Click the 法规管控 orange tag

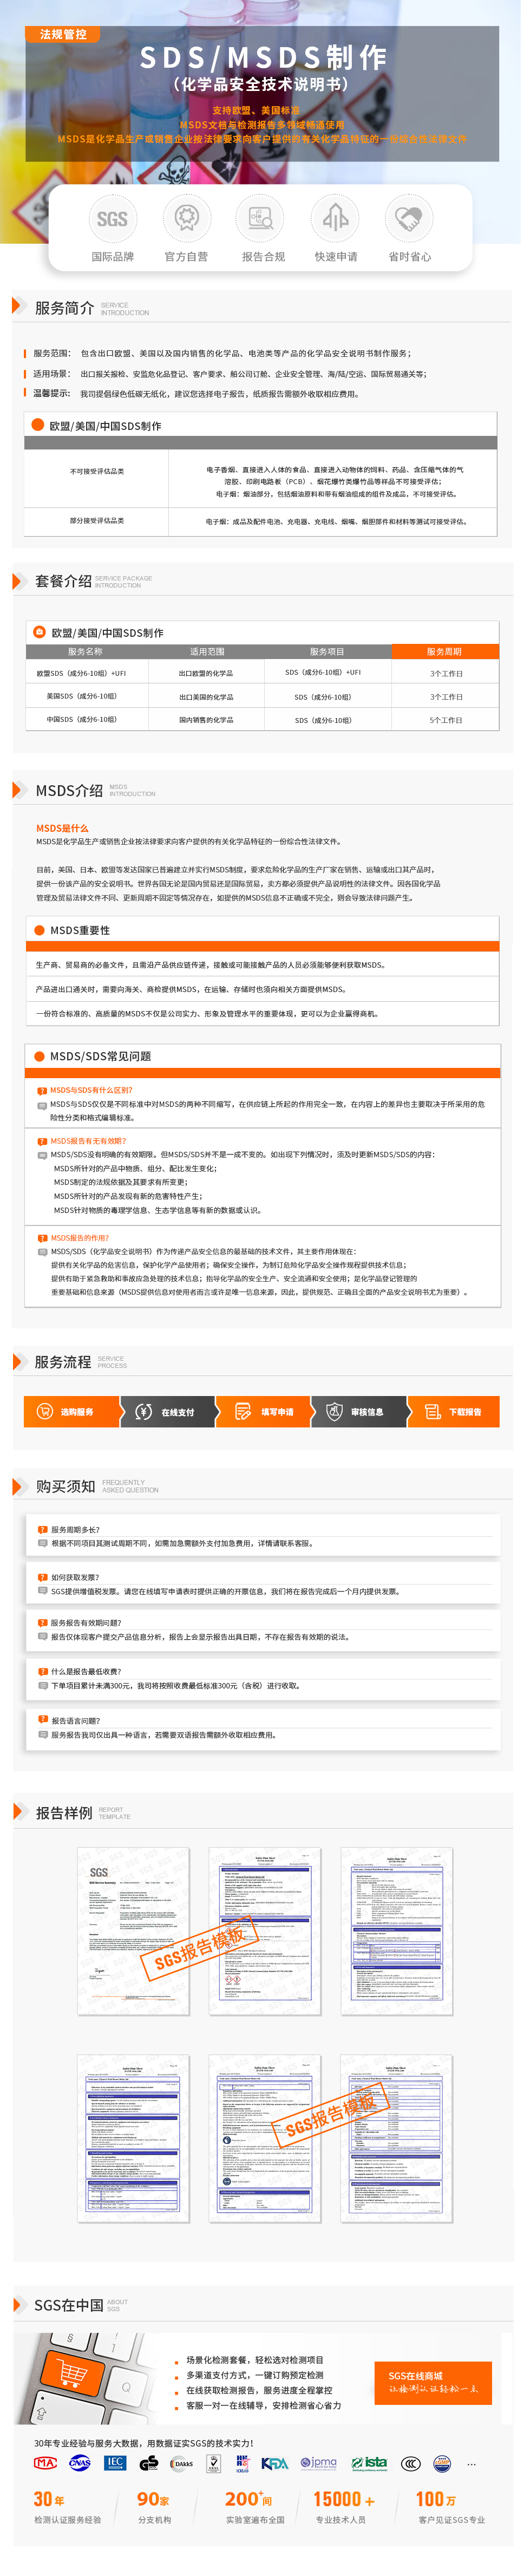pos(63,34)
